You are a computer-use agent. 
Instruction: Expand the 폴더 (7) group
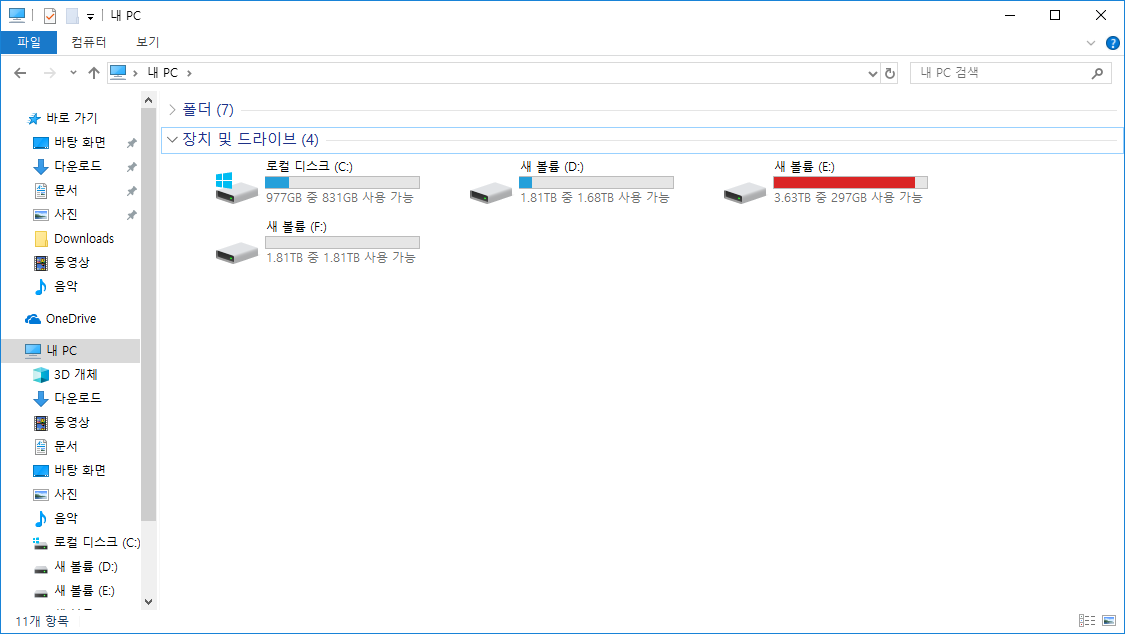pos(173,109)
